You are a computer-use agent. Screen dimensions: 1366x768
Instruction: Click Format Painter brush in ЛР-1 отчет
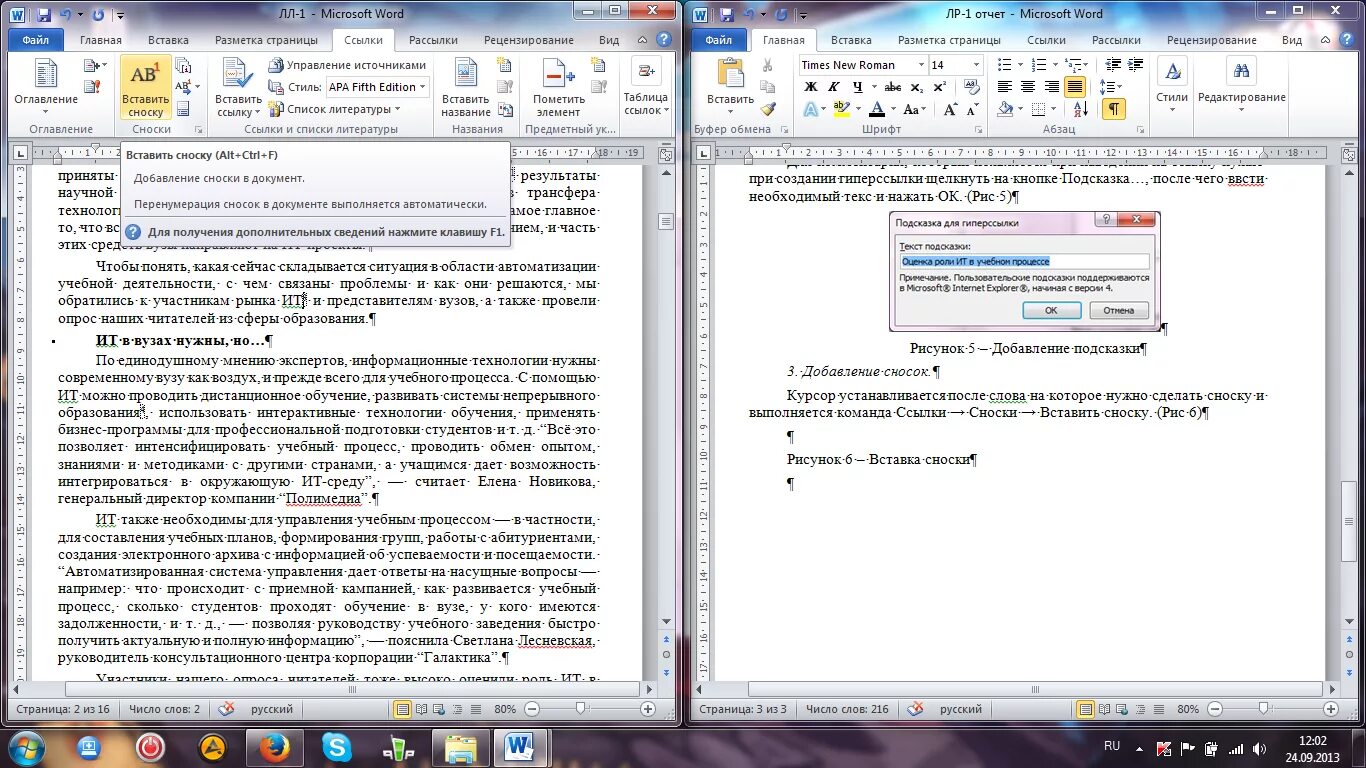767,109
